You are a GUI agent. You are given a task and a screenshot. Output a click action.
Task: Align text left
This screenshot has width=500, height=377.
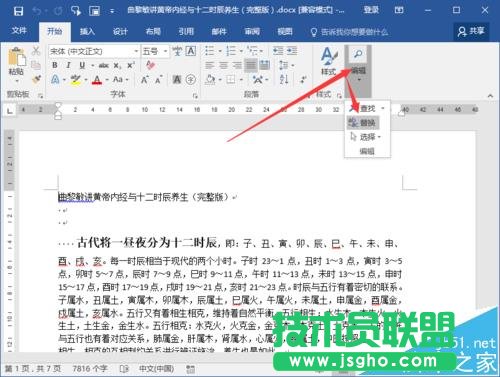(210, 65)
